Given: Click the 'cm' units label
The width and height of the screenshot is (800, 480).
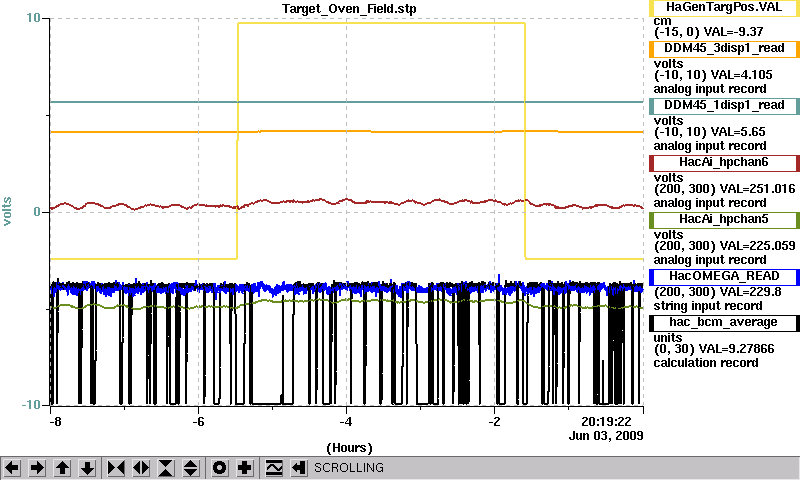Looking at the screenshot, I should pos(662,21).
